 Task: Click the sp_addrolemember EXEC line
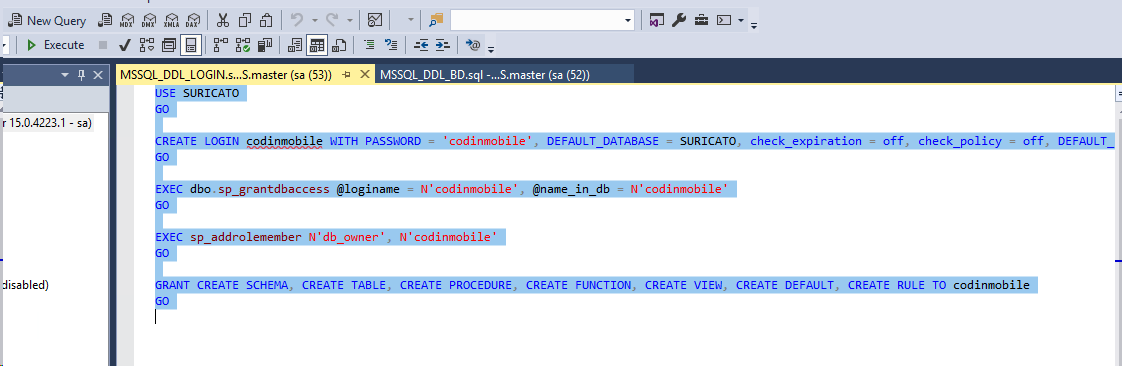(326, 236)
